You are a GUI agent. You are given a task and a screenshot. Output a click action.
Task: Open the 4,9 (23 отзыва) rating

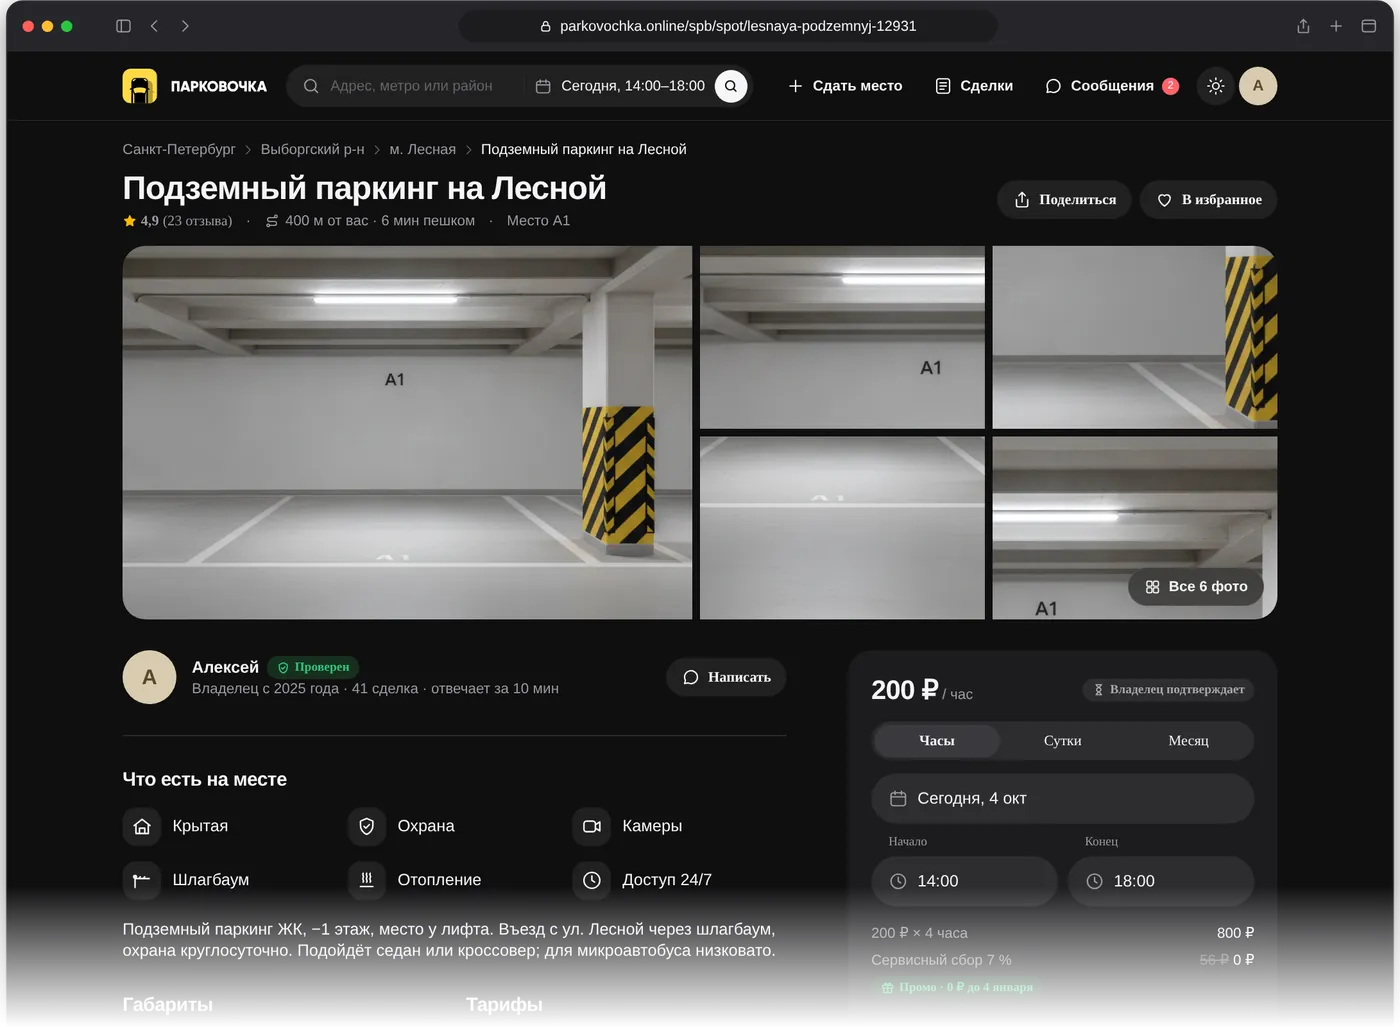coord(178,221)
